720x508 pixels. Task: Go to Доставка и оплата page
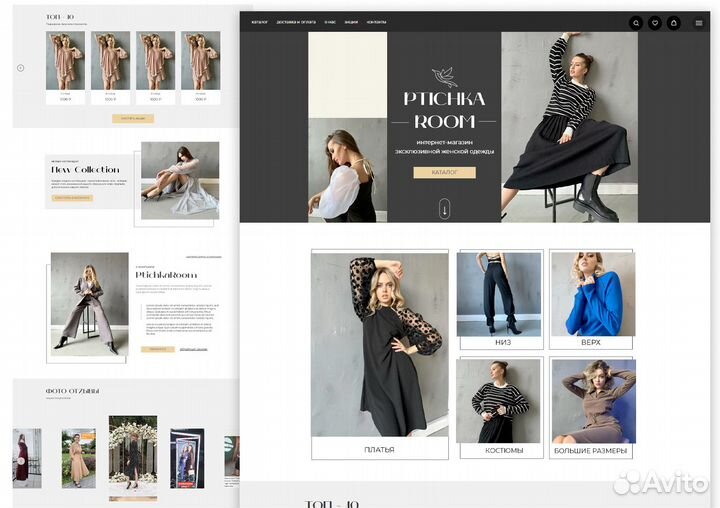296,22
